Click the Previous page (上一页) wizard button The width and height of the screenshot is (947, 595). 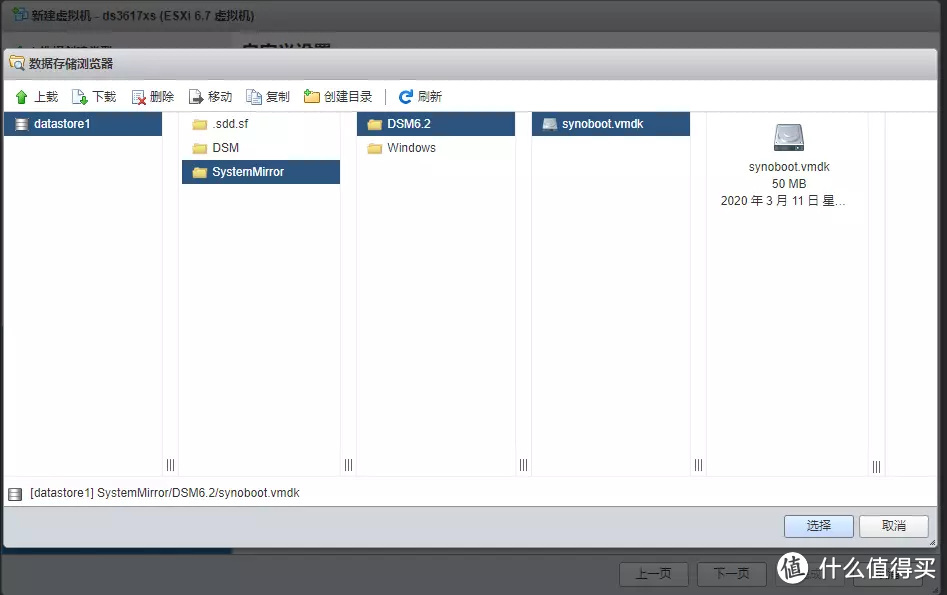pos(653,574)
